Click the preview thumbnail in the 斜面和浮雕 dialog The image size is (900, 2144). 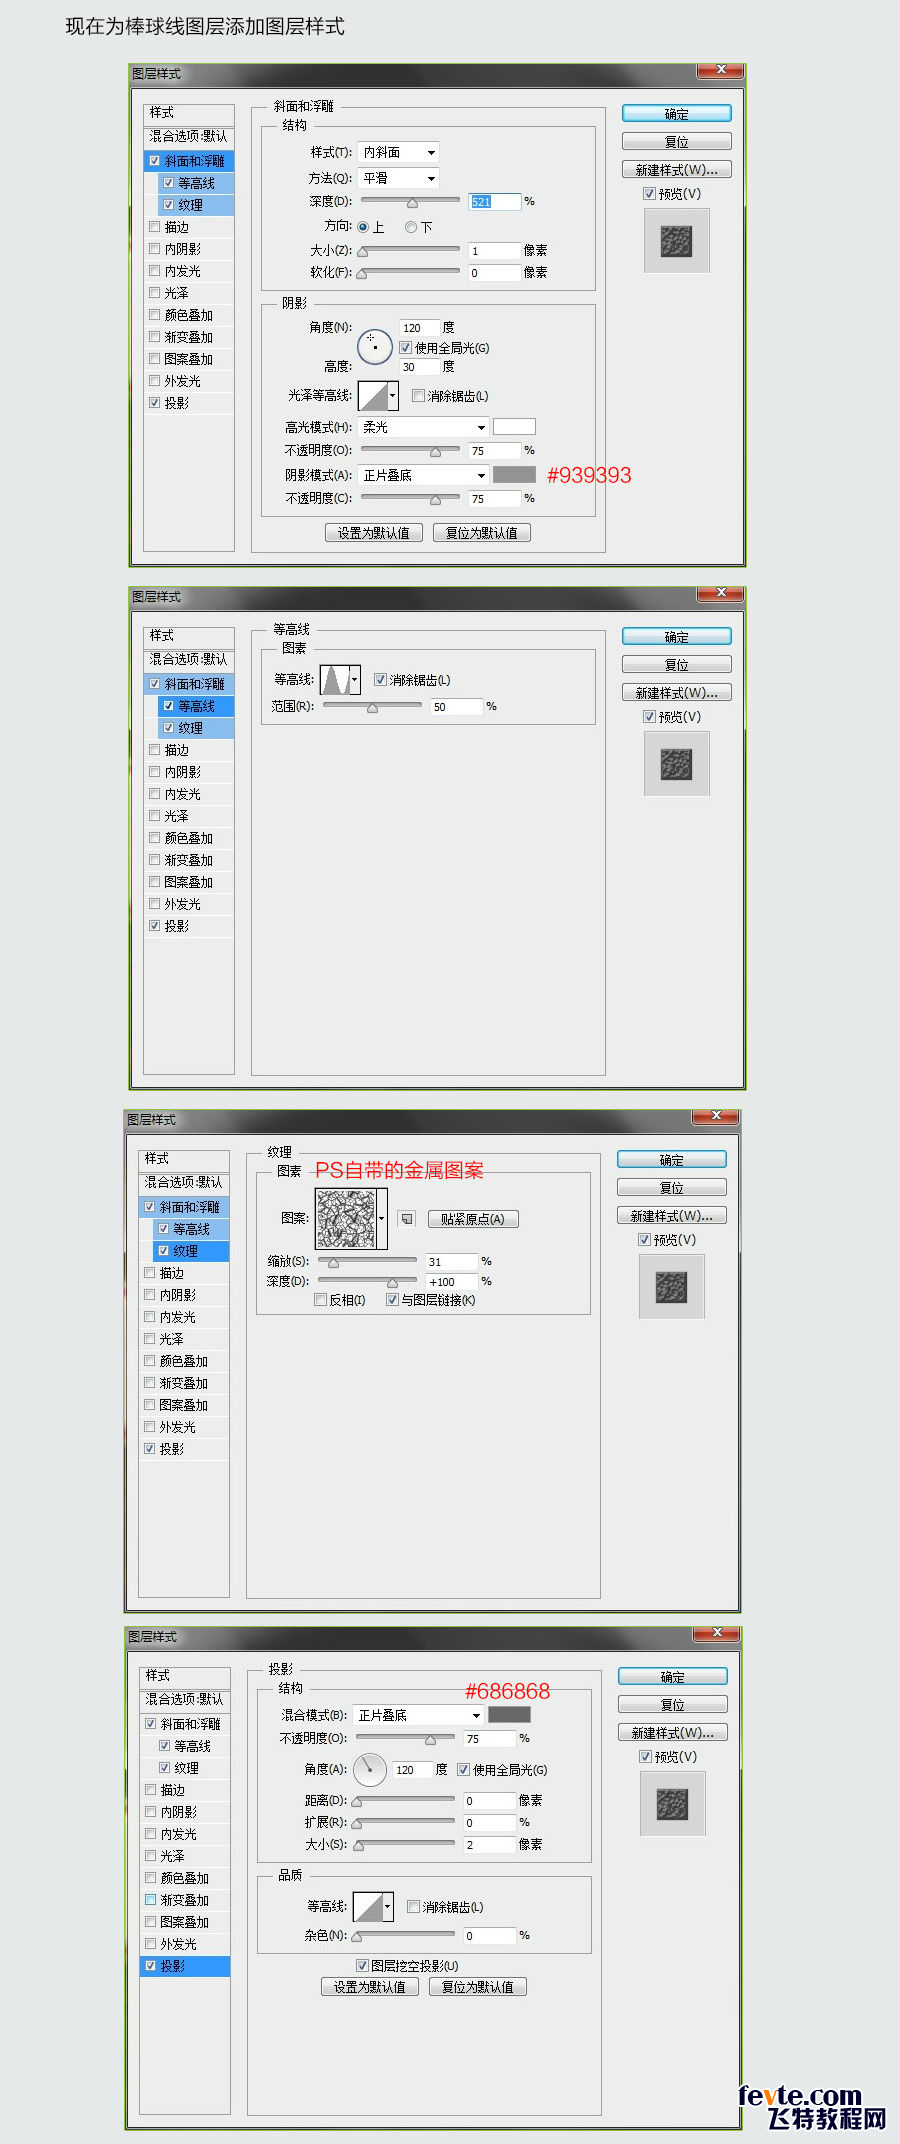click(x=677, y=241)
